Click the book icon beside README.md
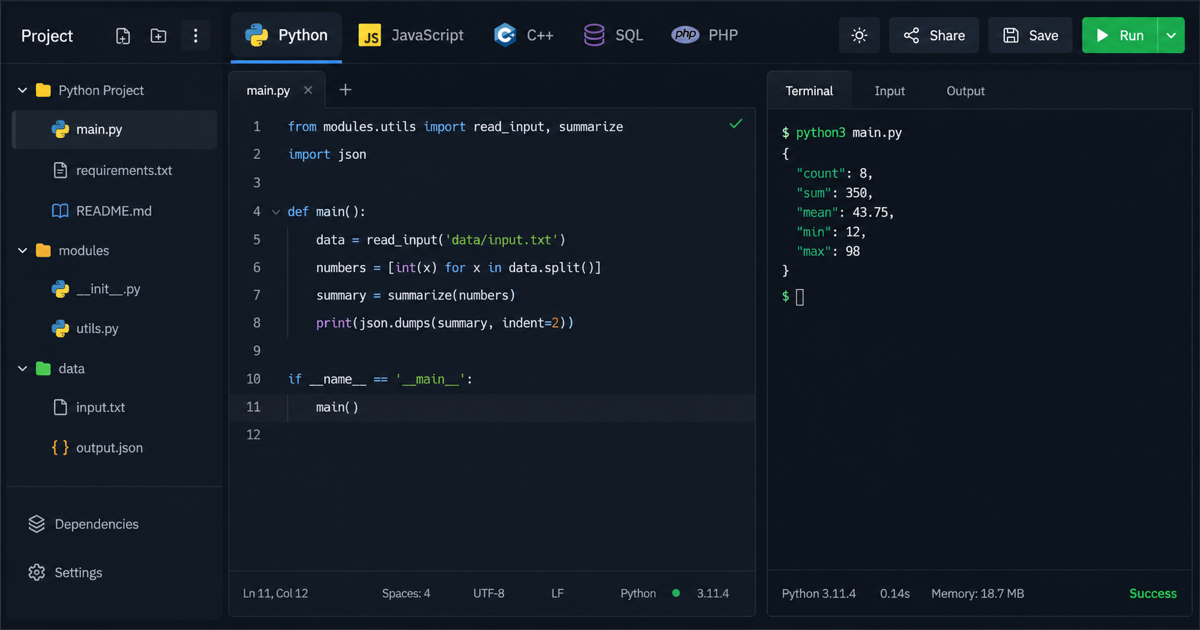This screenshot has width=1200, height=630. pos(60,211)
